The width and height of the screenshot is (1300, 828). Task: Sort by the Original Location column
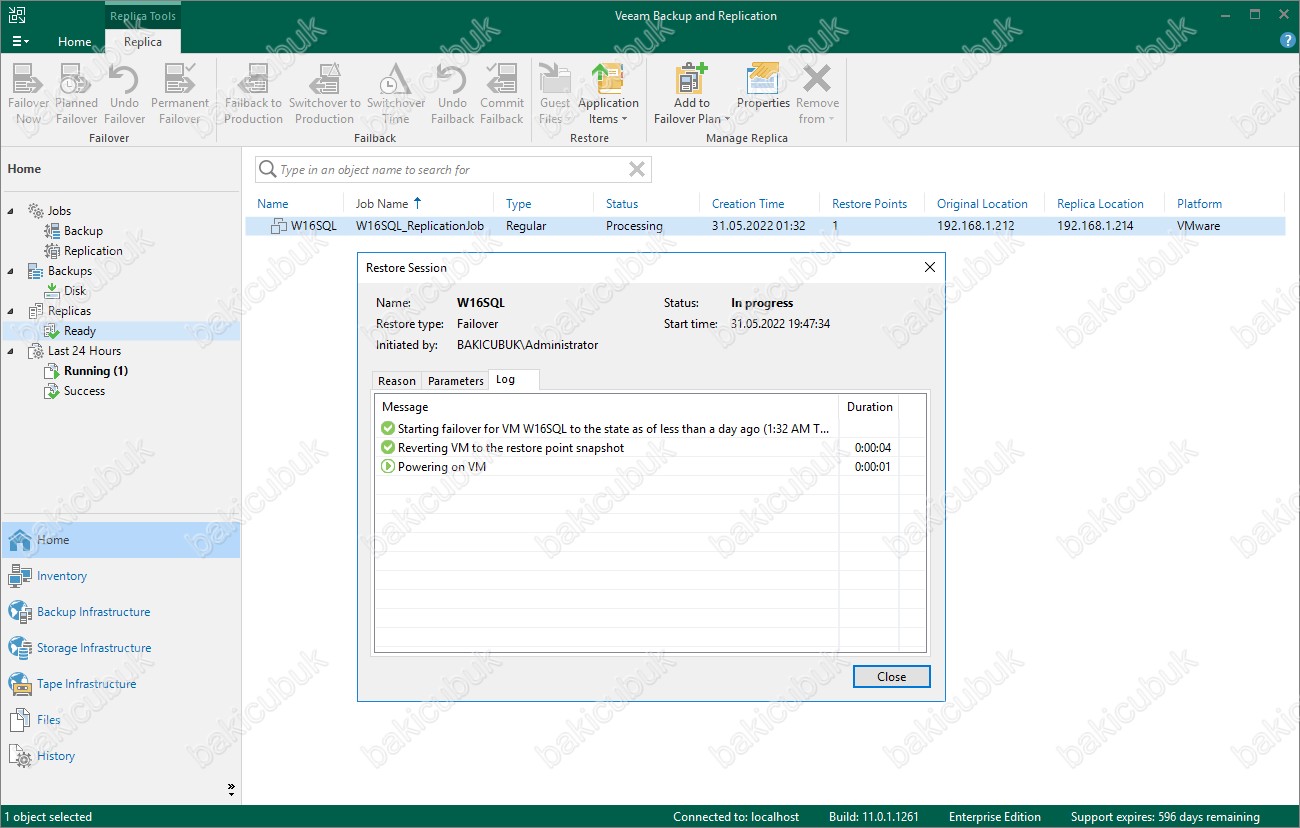click(x=982, y=204)
